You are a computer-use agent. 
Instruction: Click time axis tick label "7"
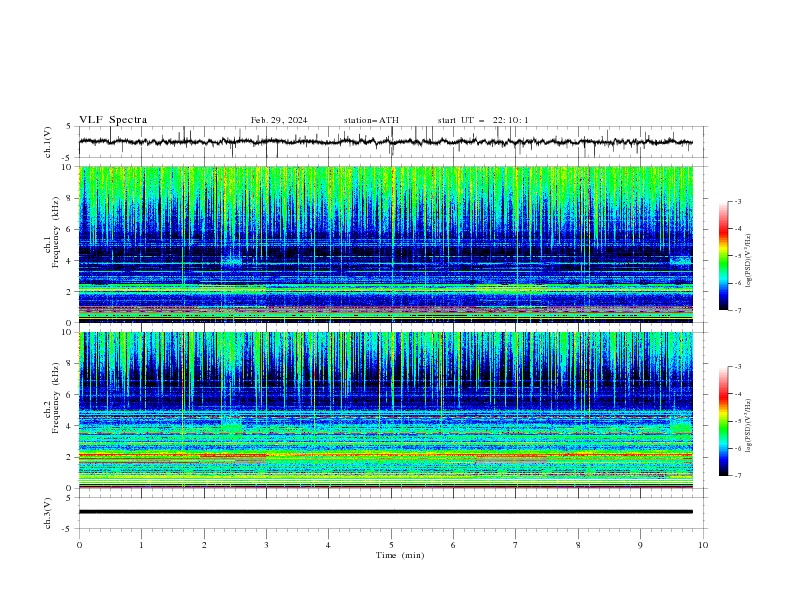(516, 545)
